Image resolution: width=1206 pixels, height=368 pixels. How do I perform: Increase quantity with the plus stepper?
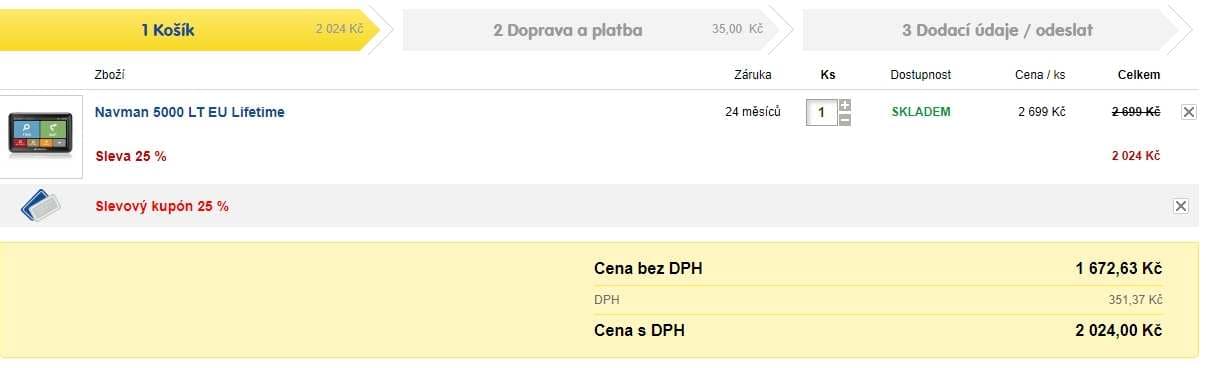point(845,105)
